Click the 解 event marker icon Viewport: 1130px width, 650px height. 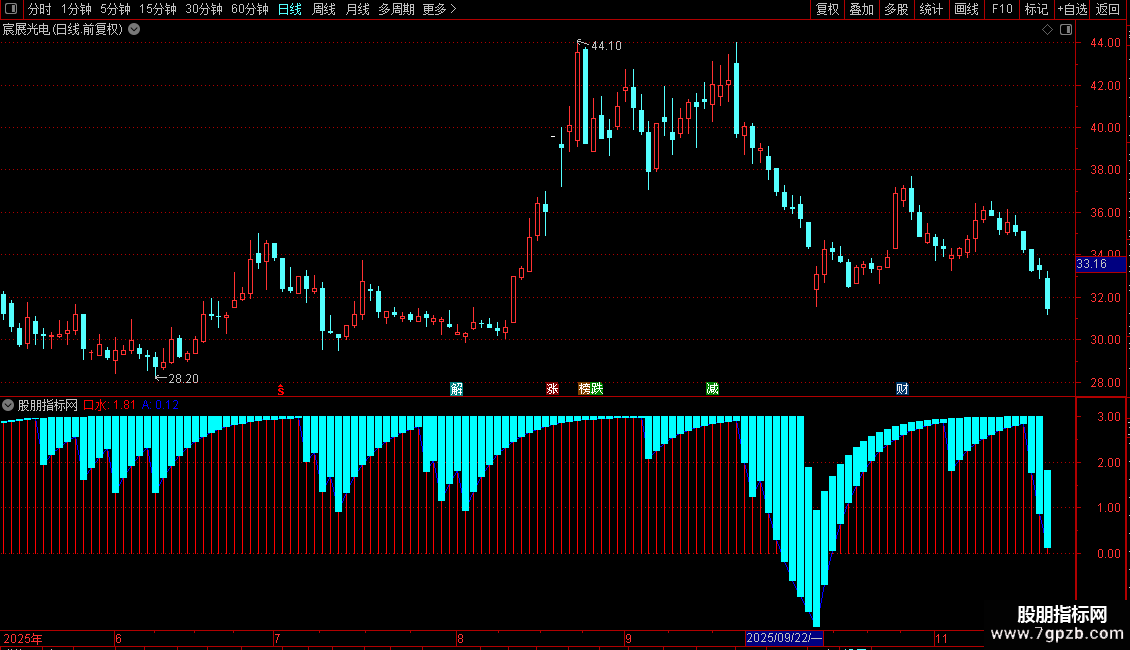(456, 389)
